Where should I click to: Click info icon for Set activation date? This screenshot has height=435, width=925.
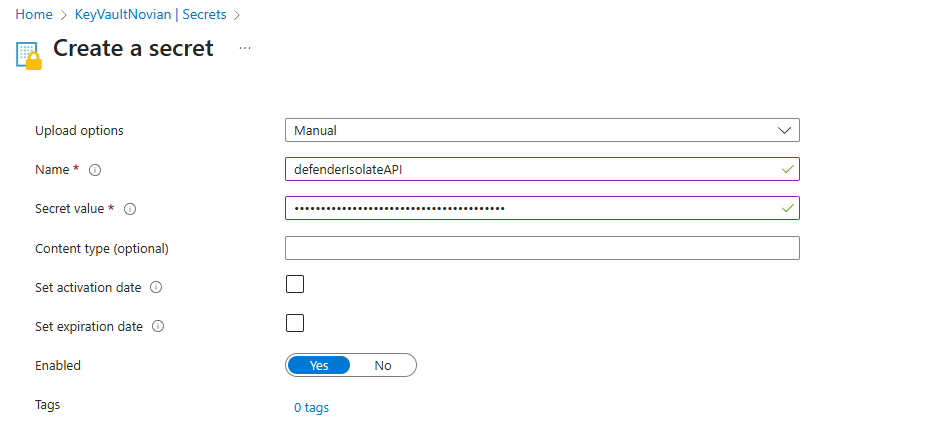coord(156,287)
